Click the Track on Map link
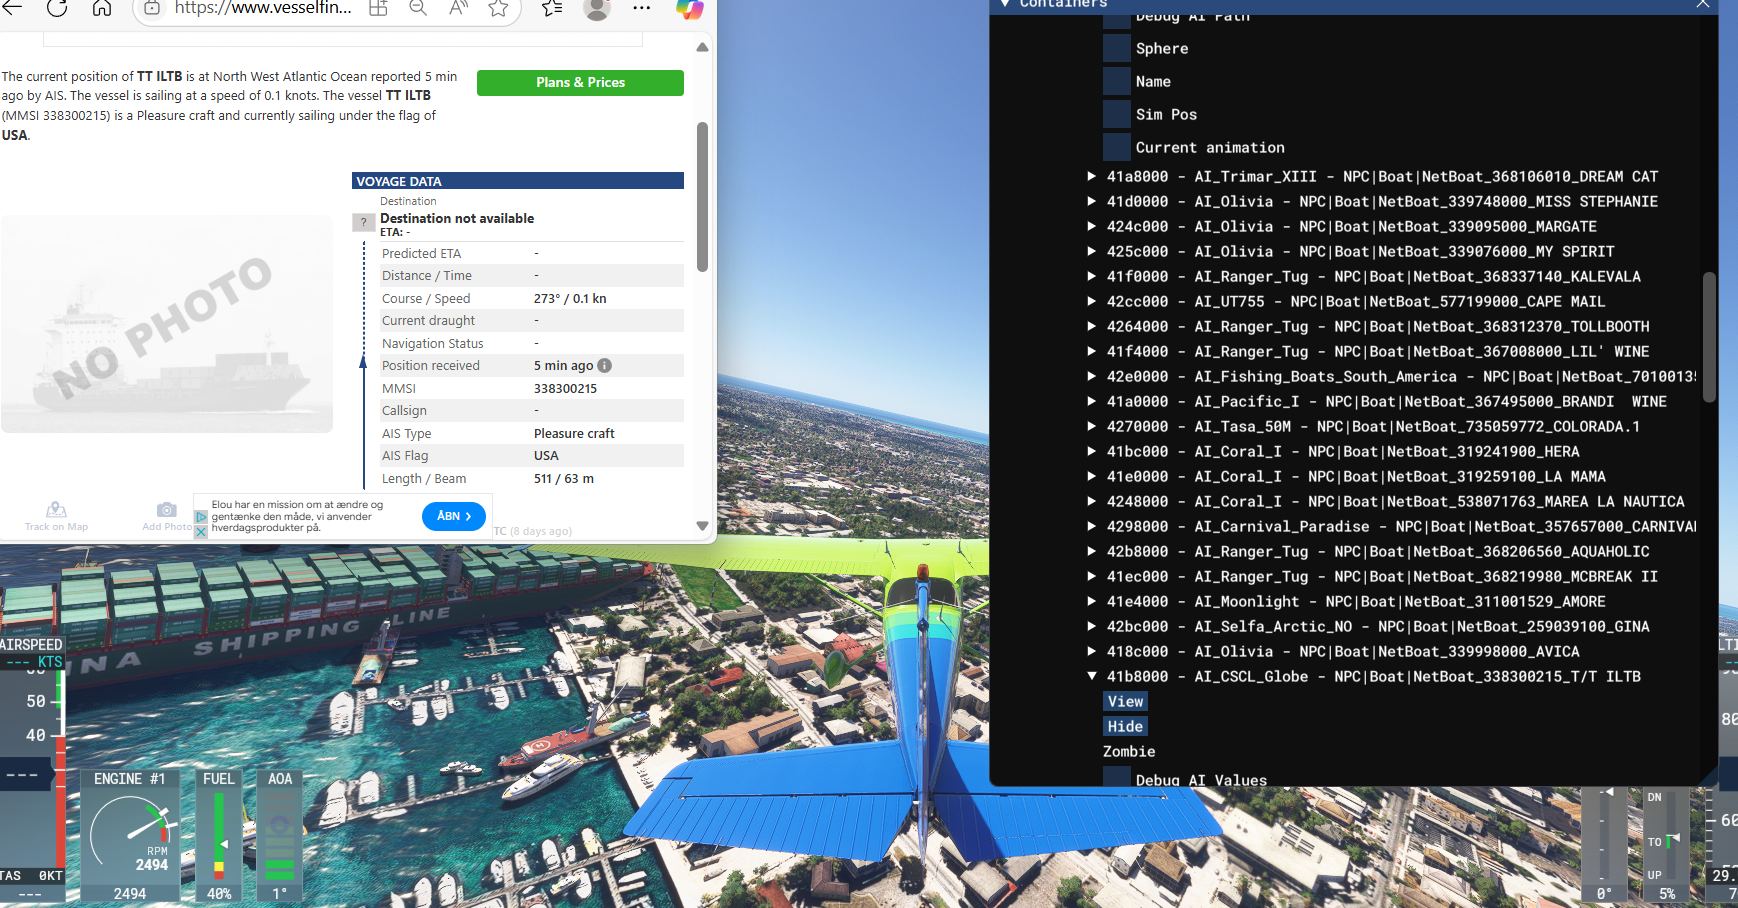Screen dimensions: 1738x908 tap(56, 527)
